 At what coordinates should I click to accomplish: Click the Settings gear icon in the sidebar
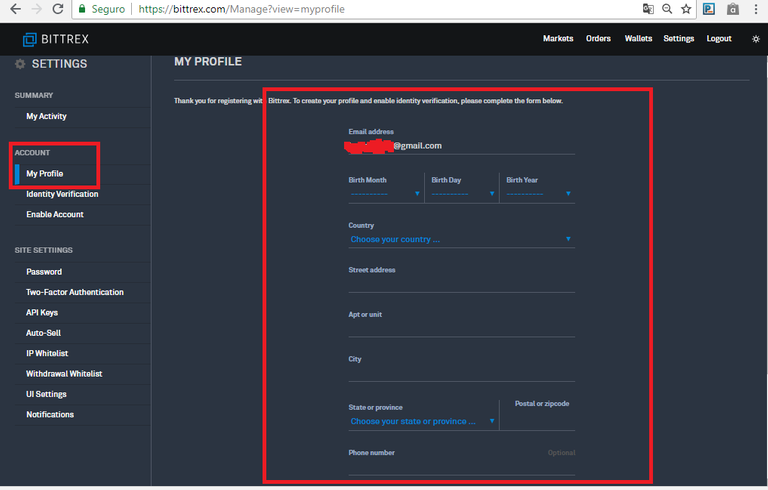(x=20, y=64)
